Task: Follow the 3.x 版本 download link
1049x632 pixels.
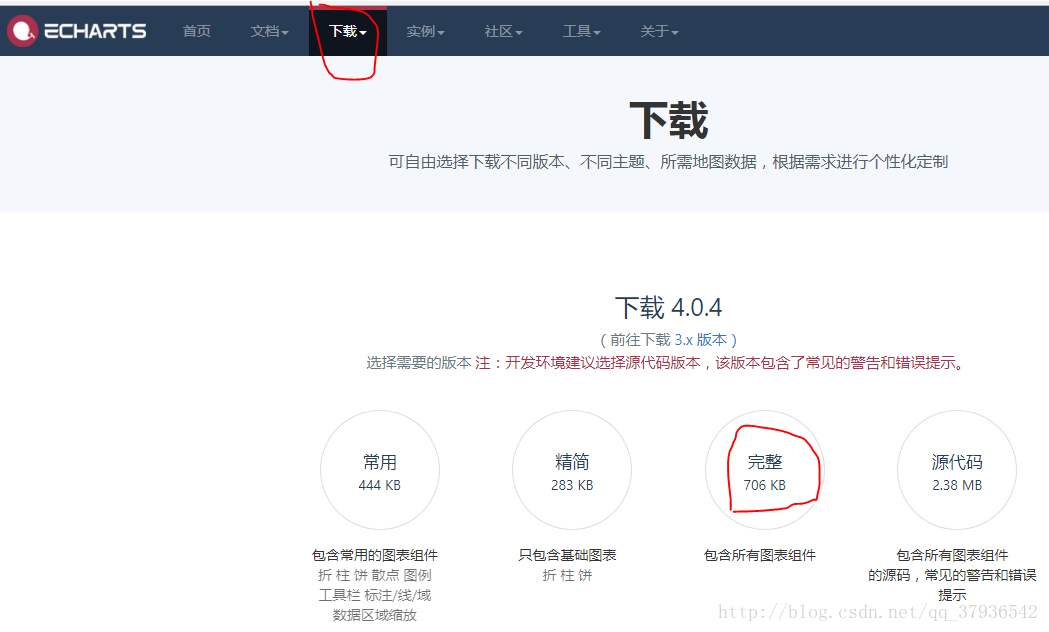Action: point(700,340)
